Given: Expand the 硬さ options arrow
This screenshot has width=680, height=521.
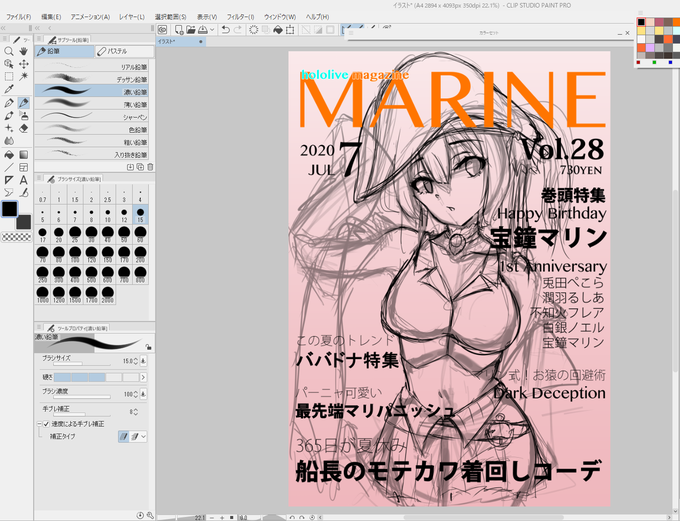Looking at the screenshot, I should click(x=143, y=377).
